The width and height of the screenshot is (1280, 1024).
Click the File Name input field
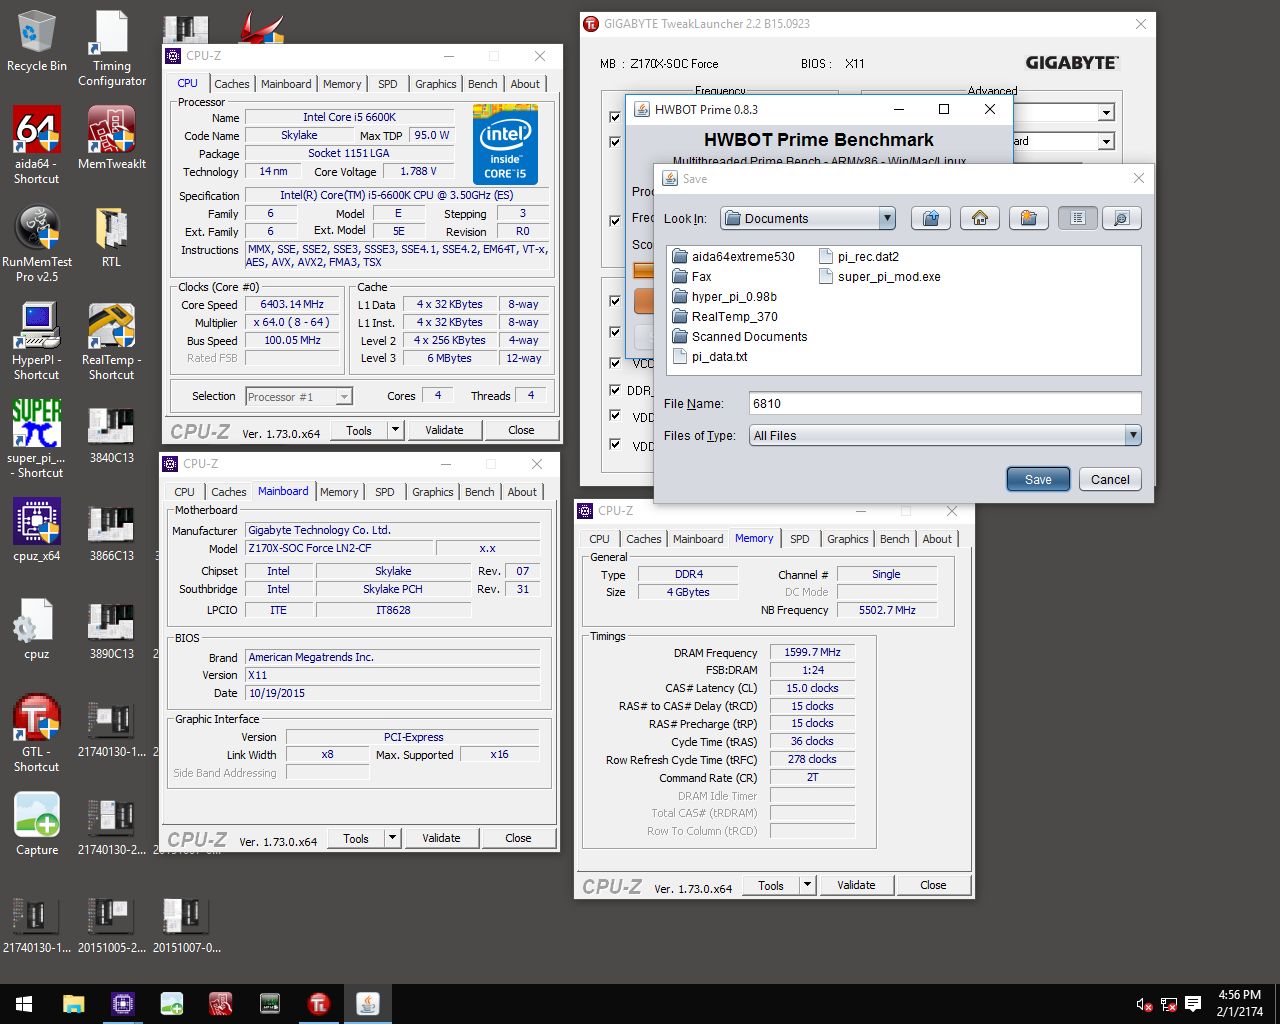coord(945,403)
